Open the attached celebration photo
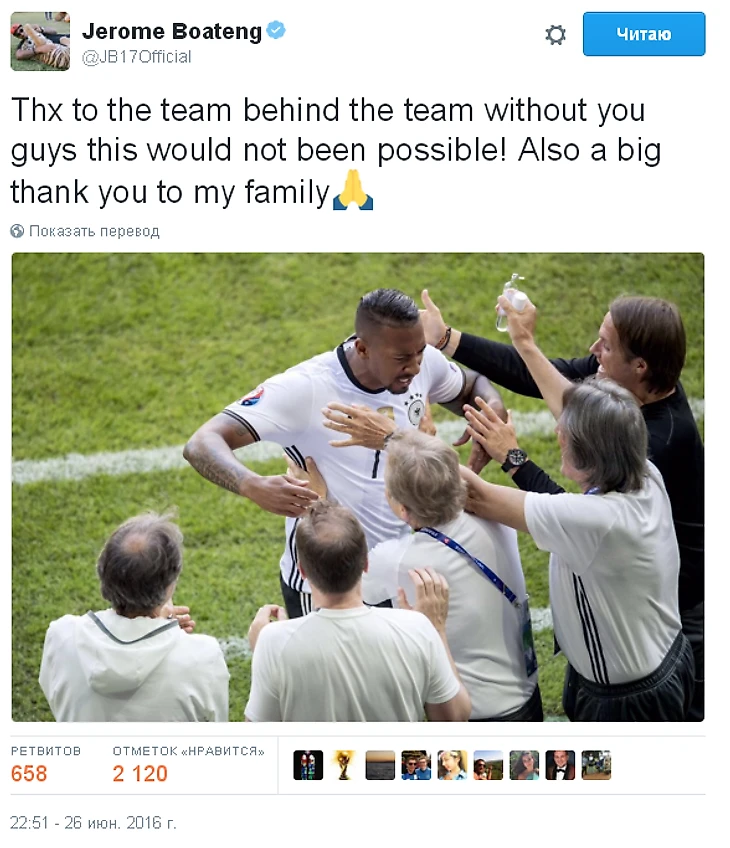The height and width of the screenshot is (848, 730). 358,487
